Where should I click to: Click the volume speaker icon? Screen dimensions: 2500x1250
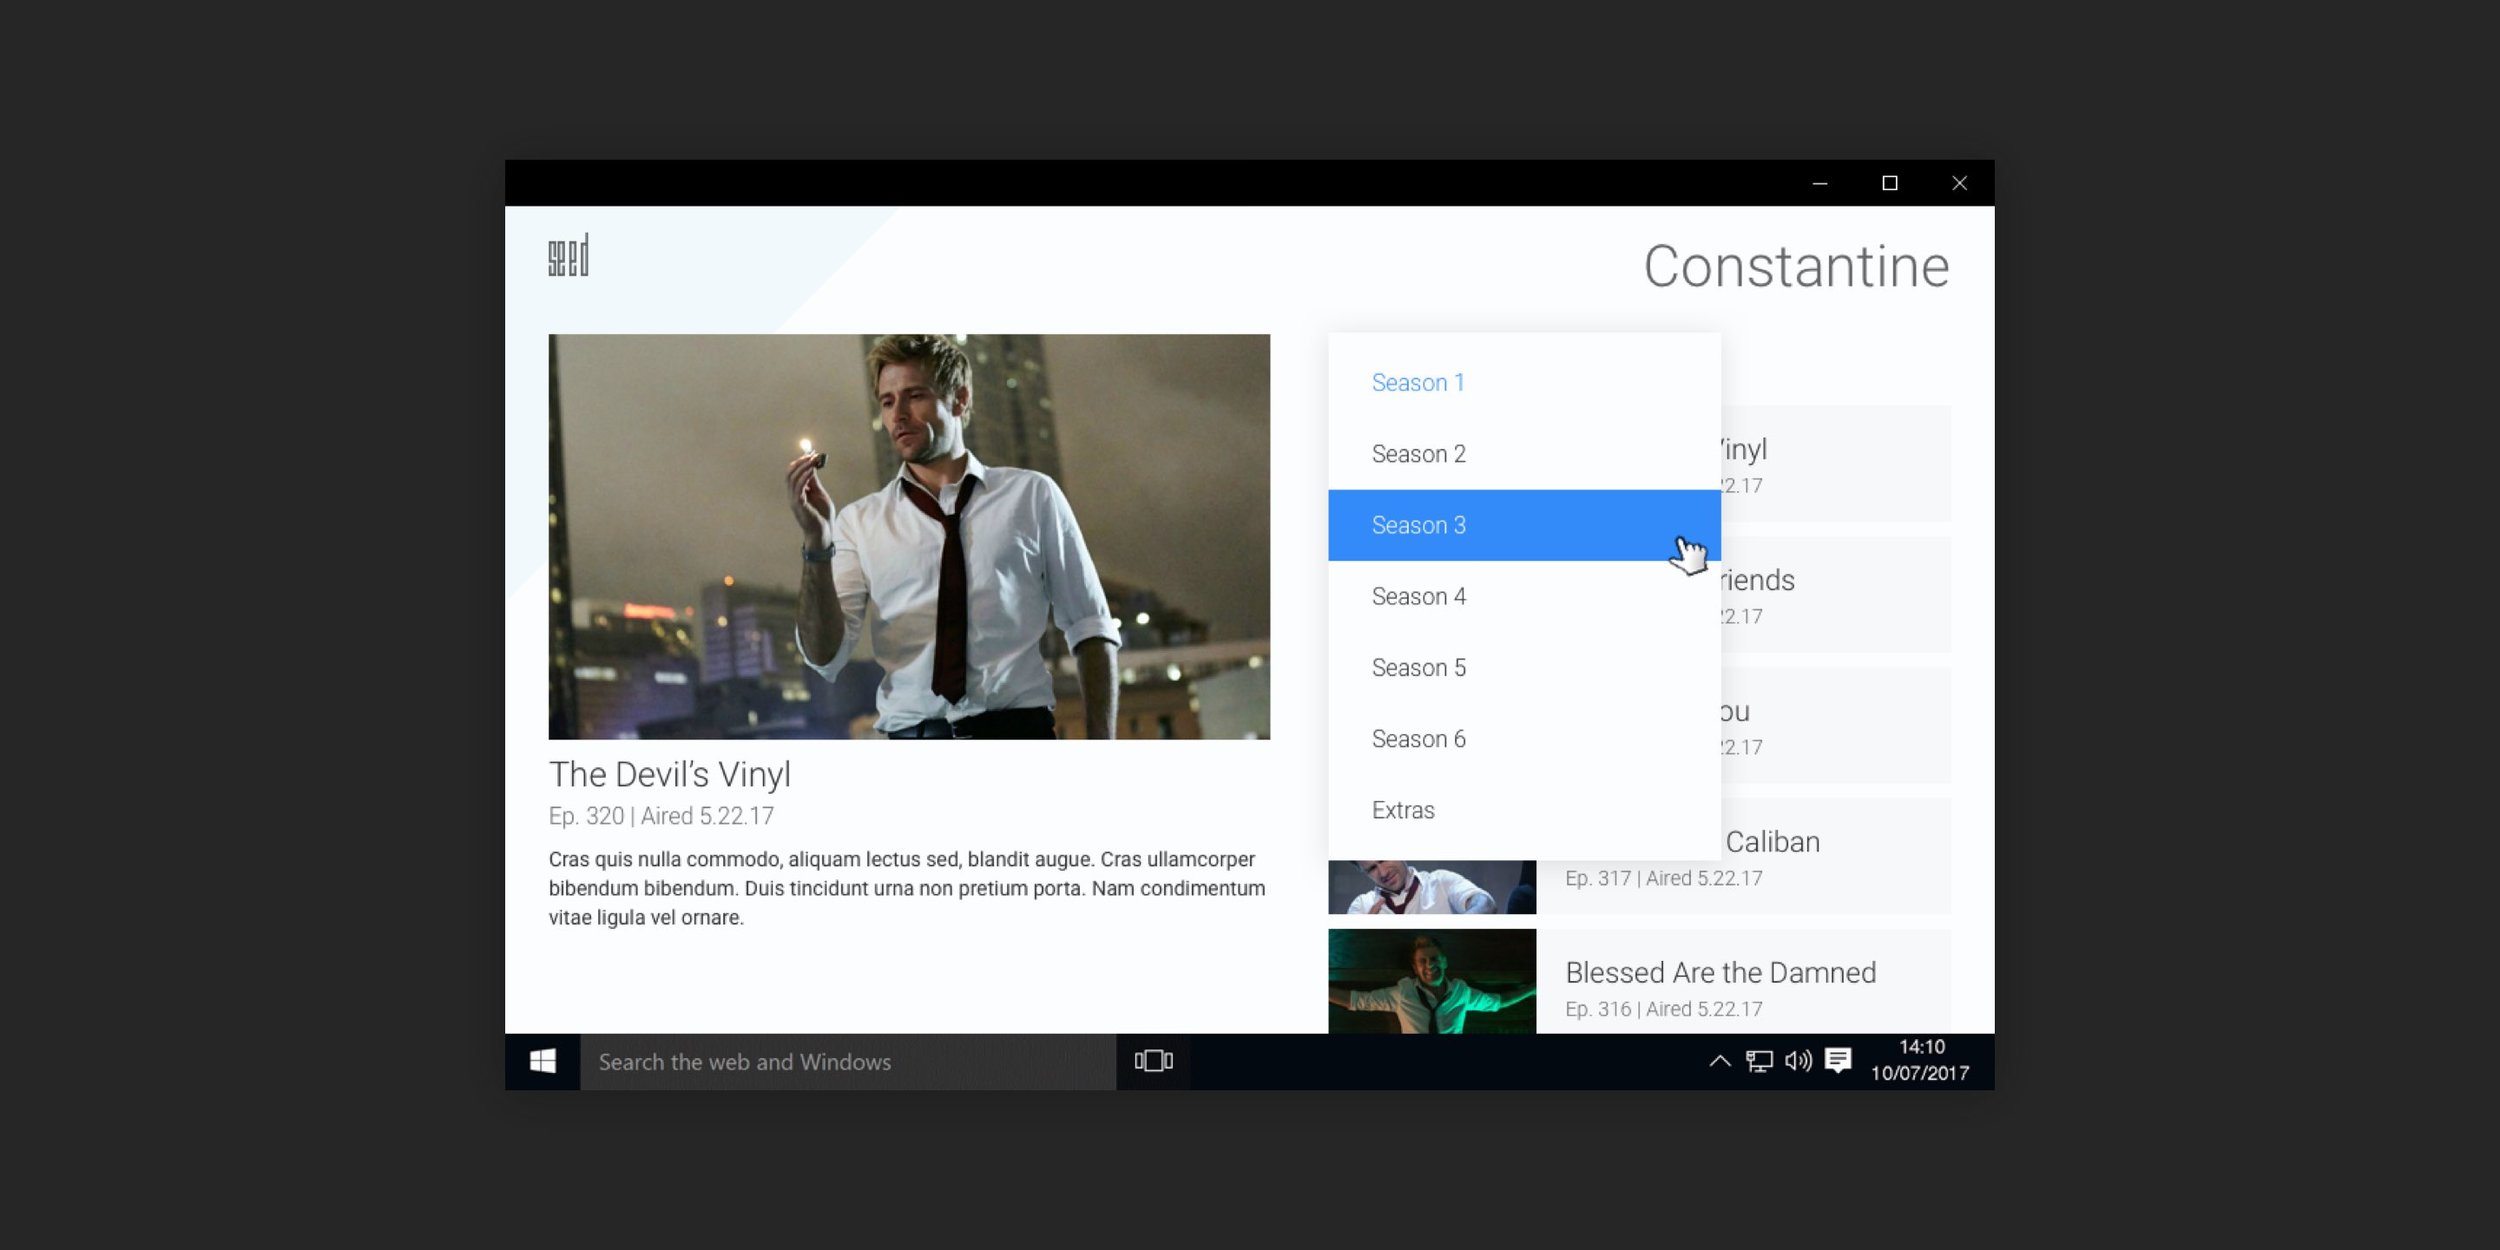(x=1798, y=1061)
